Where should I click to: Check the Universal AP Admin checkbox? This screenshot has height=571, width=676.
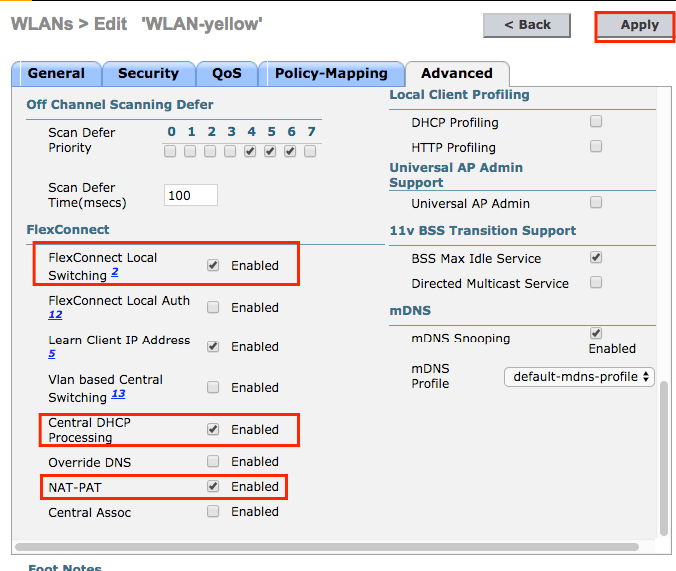596,202
